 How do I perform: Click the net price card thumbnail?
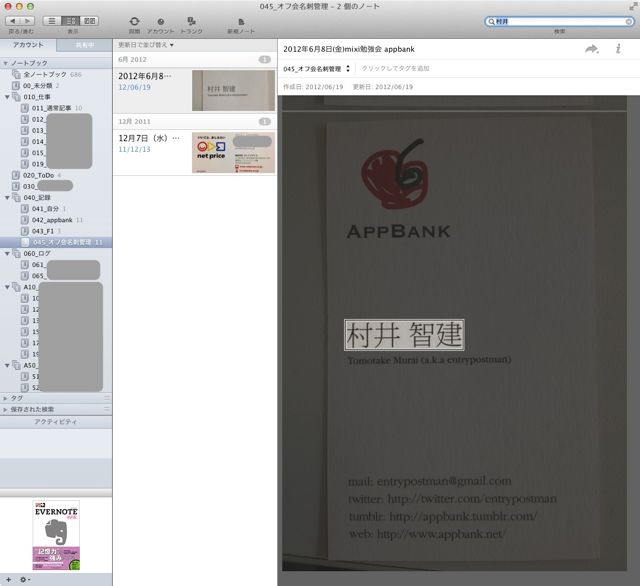tap(233, 153)
